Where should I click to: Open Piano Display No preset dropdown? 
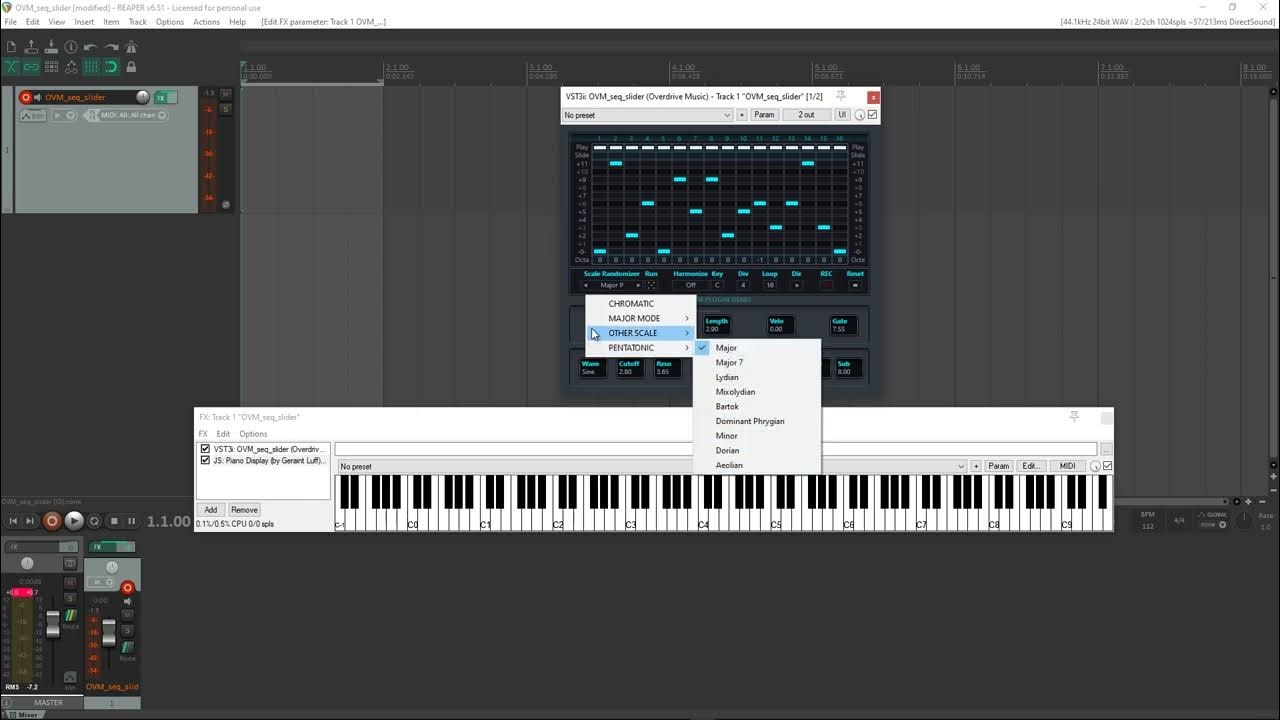coord(652,466)
